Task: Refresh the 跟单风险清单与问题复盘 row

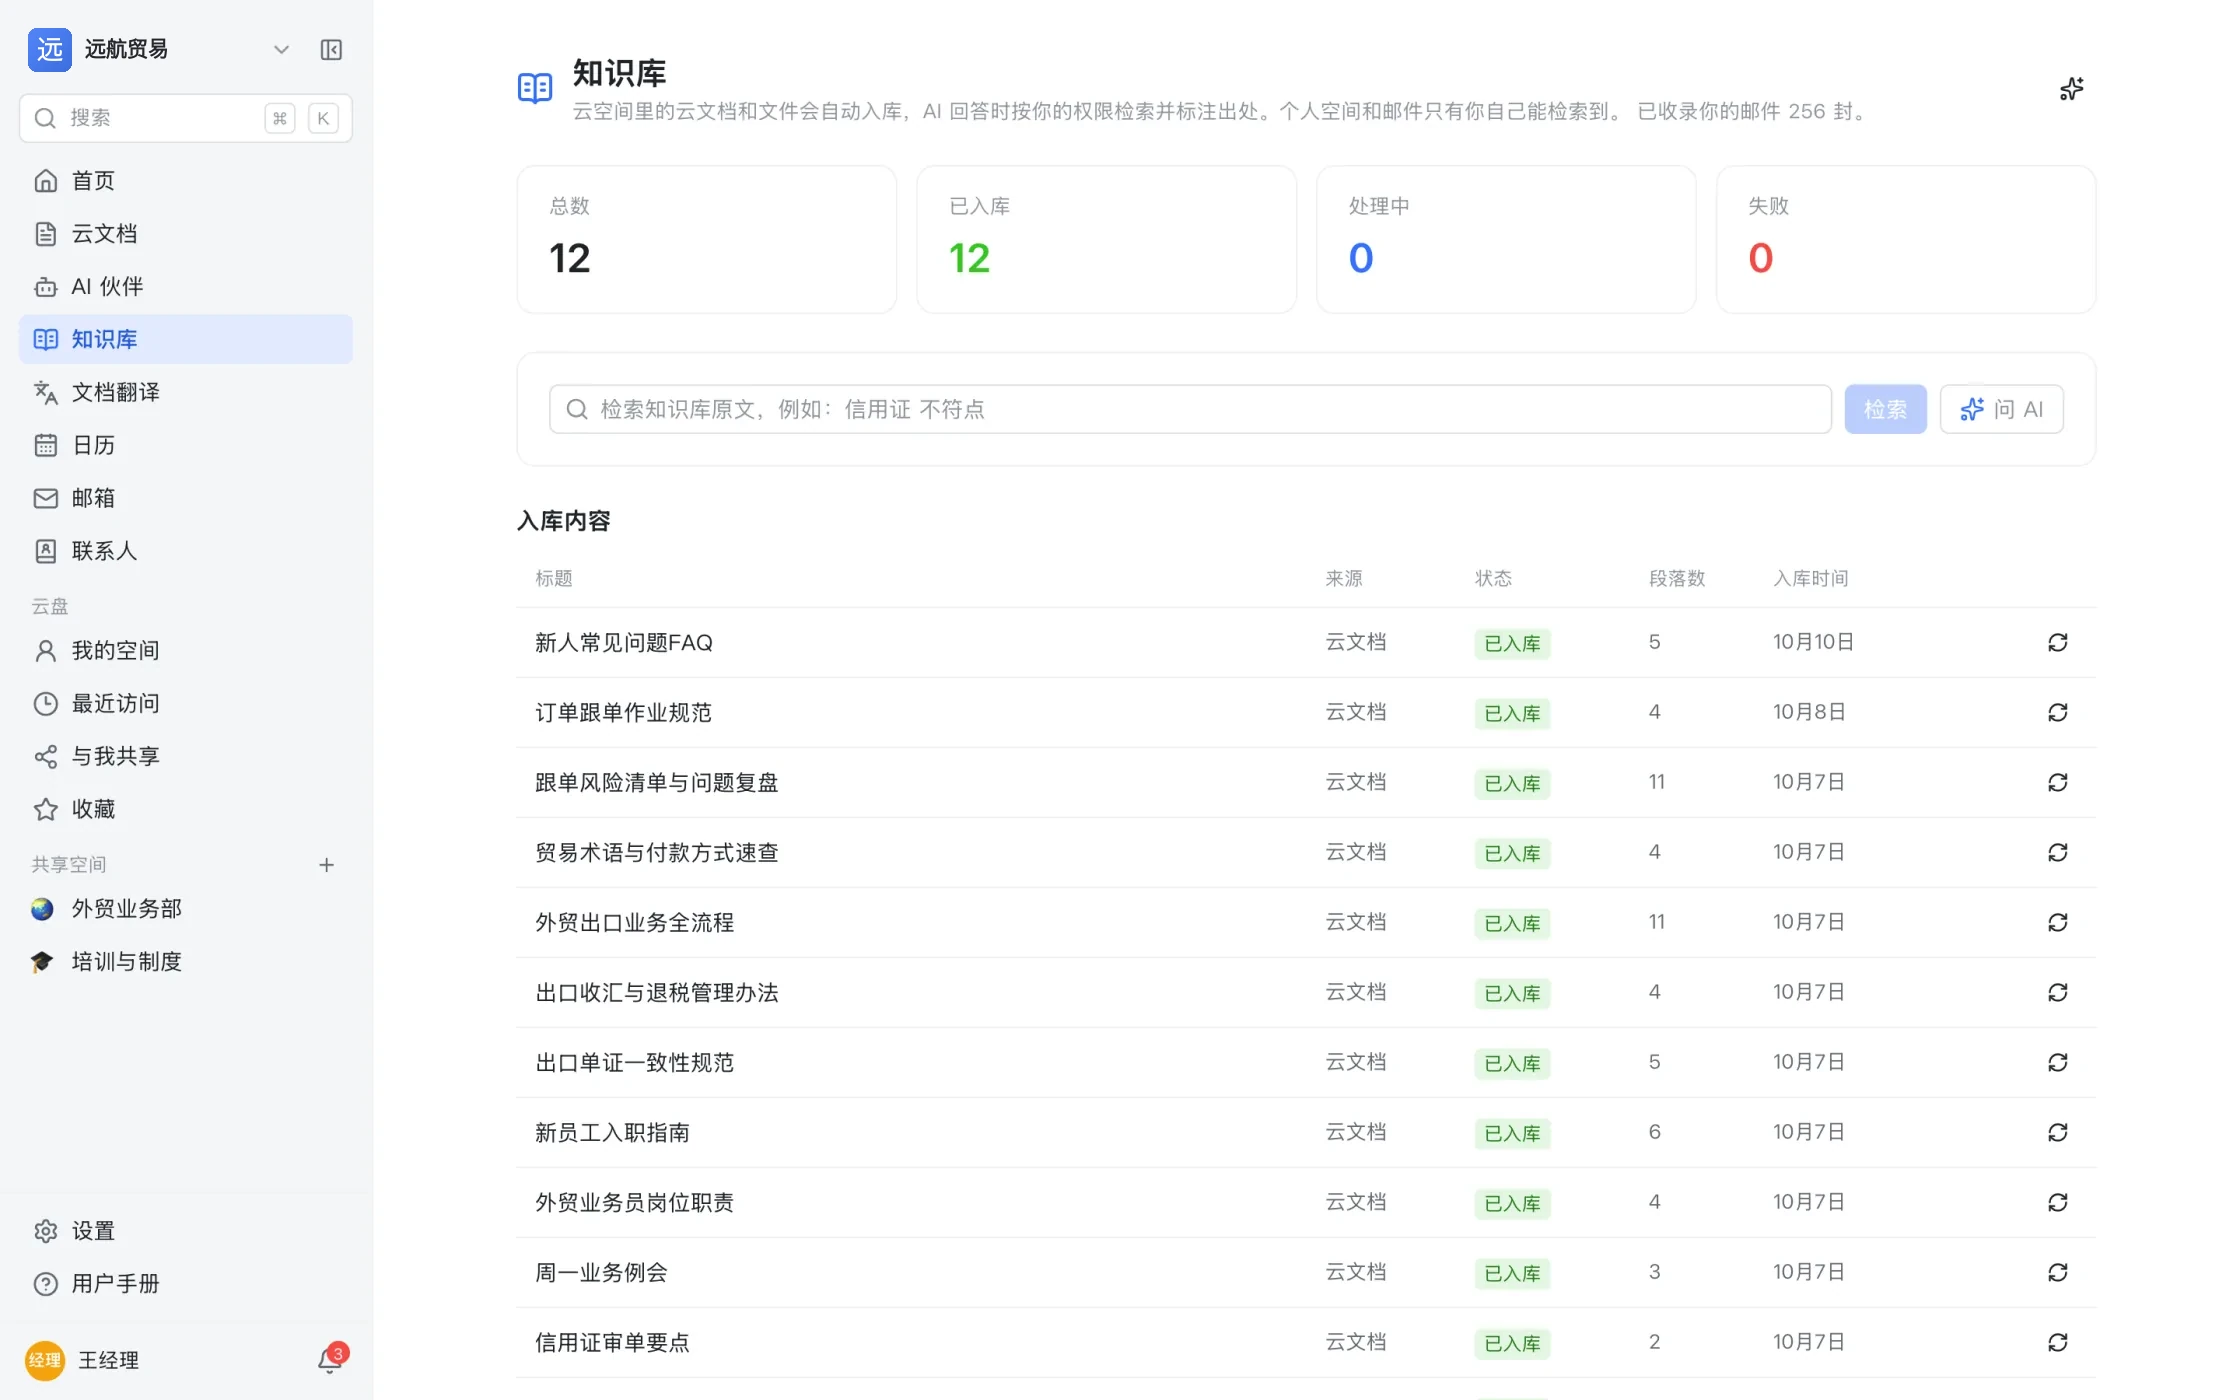Action: click(2057, 783)
